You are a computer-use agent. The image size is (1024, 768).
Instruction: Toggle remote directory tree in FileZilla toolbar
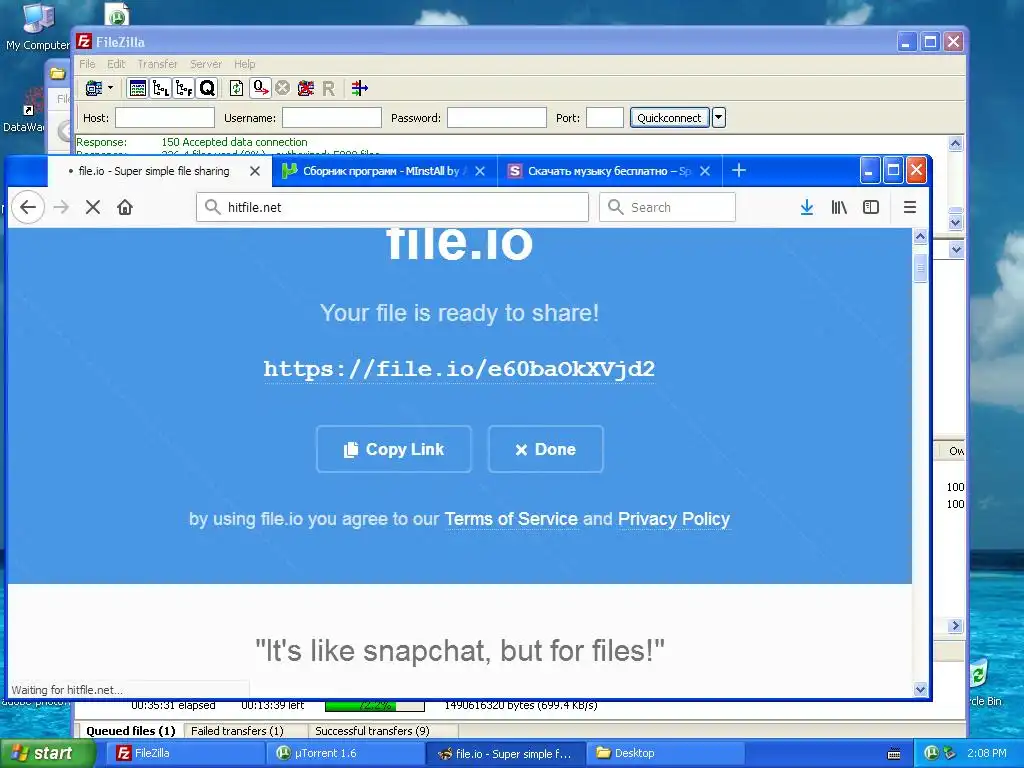pyautogui.click(x=184, y=88)
